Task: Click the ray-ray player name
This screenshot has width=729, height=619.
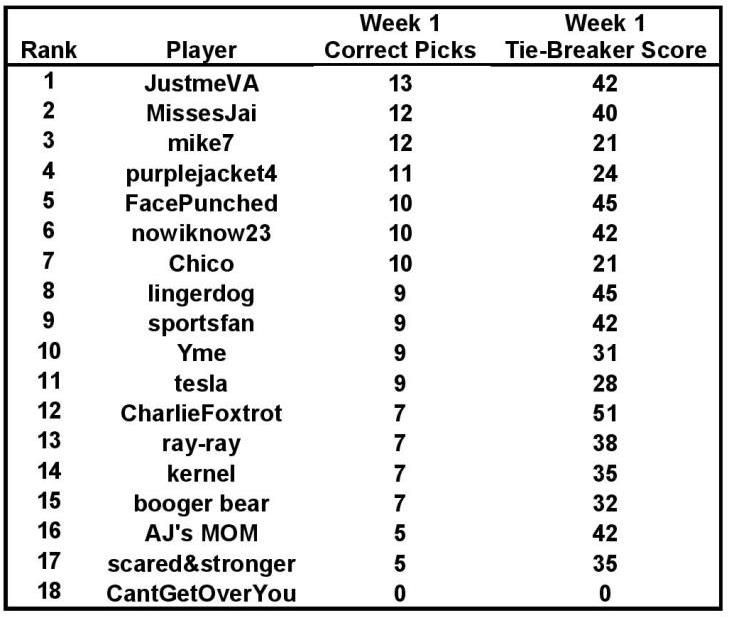Action: click(x=201, y=444)
